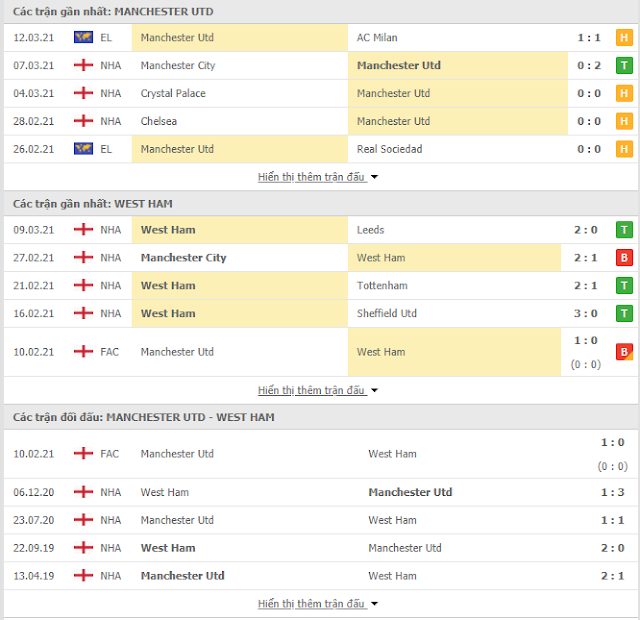Click the England flag in the 09.03.21 row

tap(83, 229)
